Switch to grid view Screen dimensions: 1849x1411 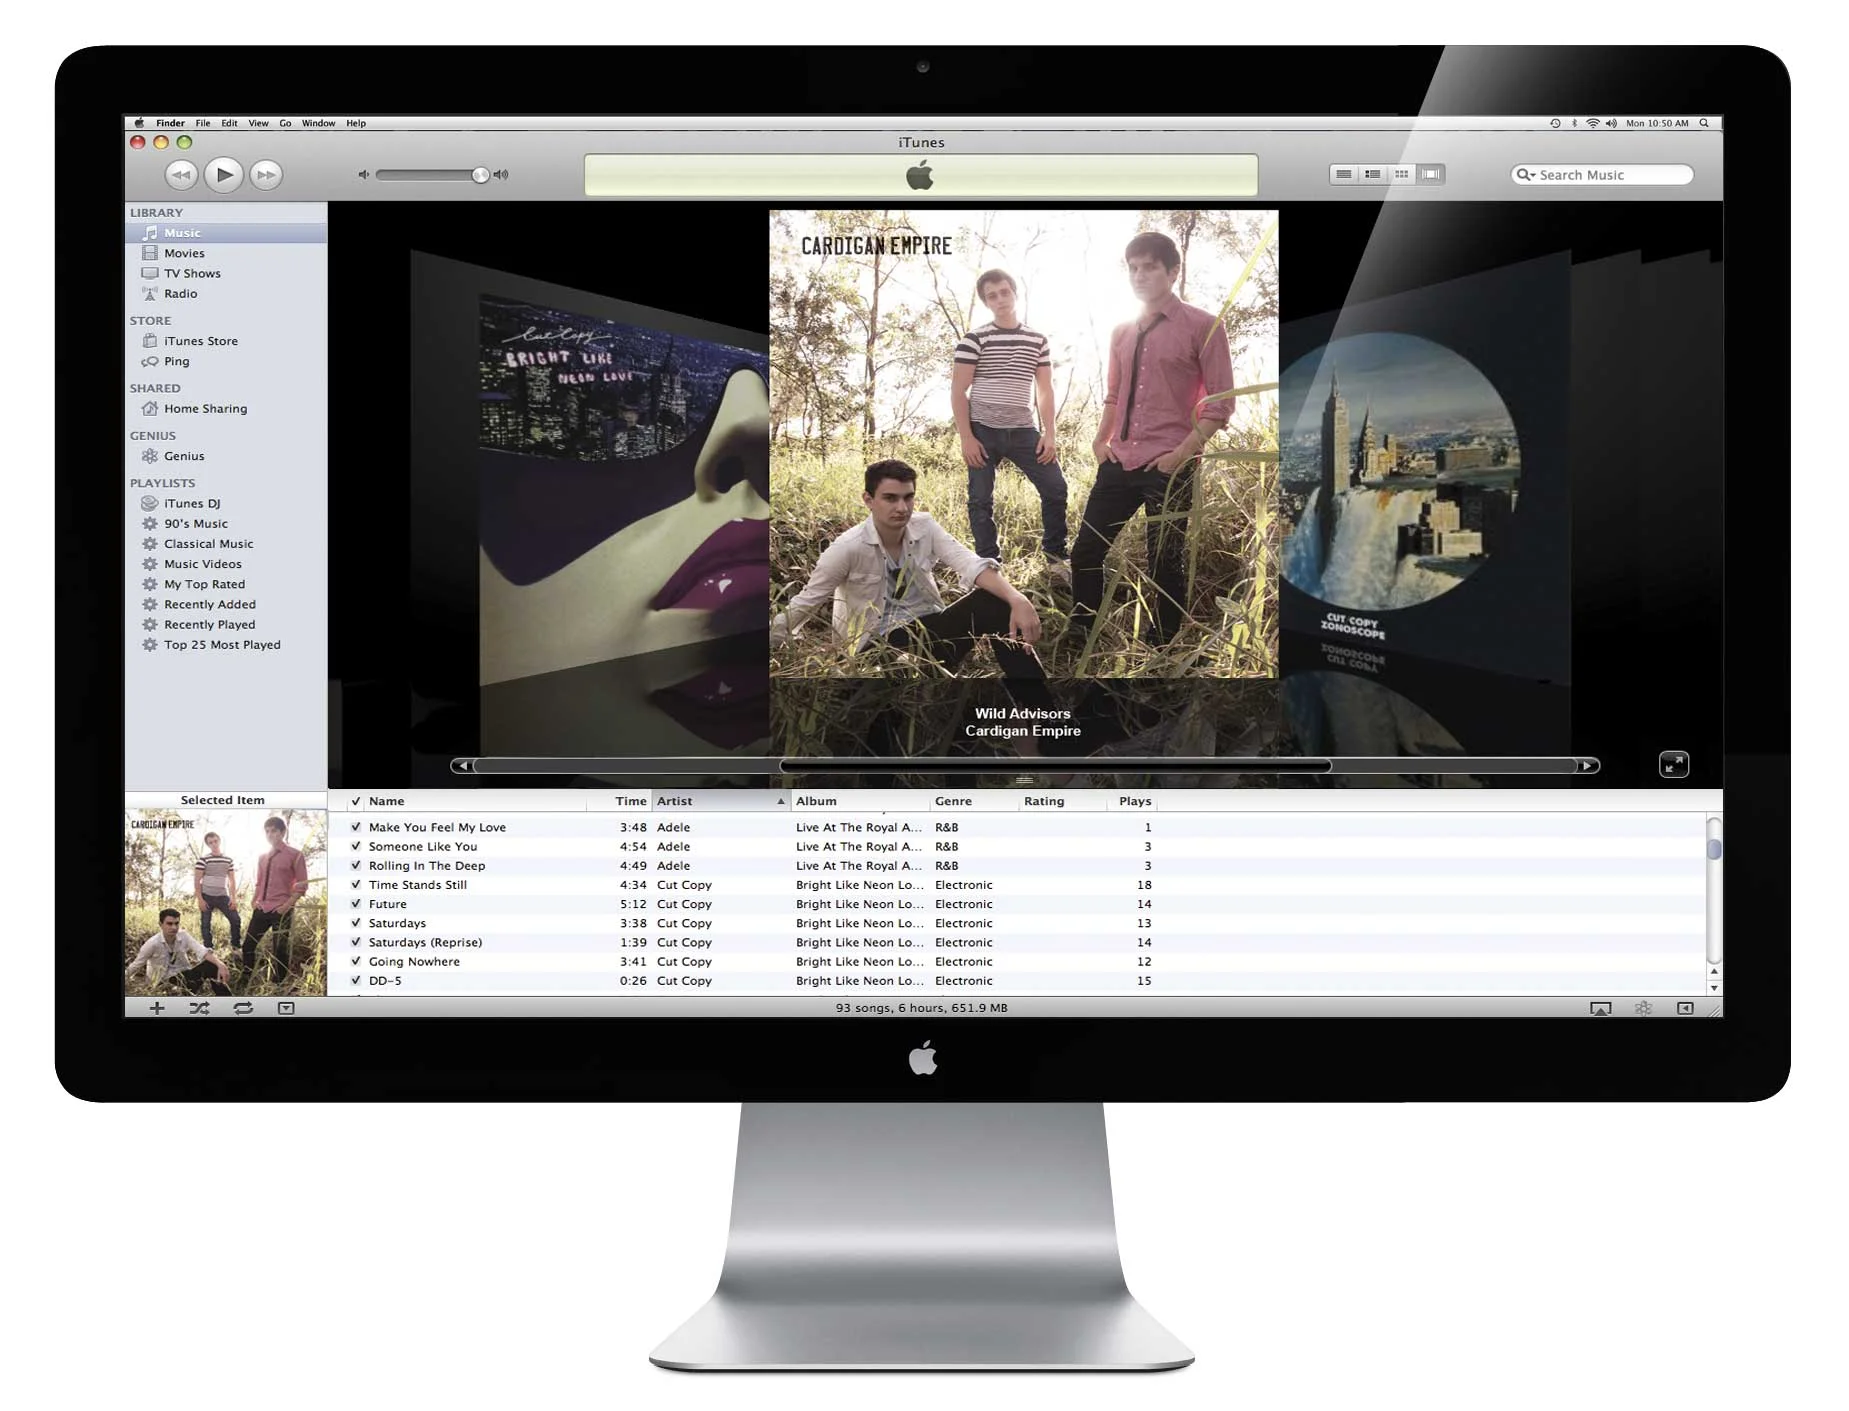tap(1402, 174)
